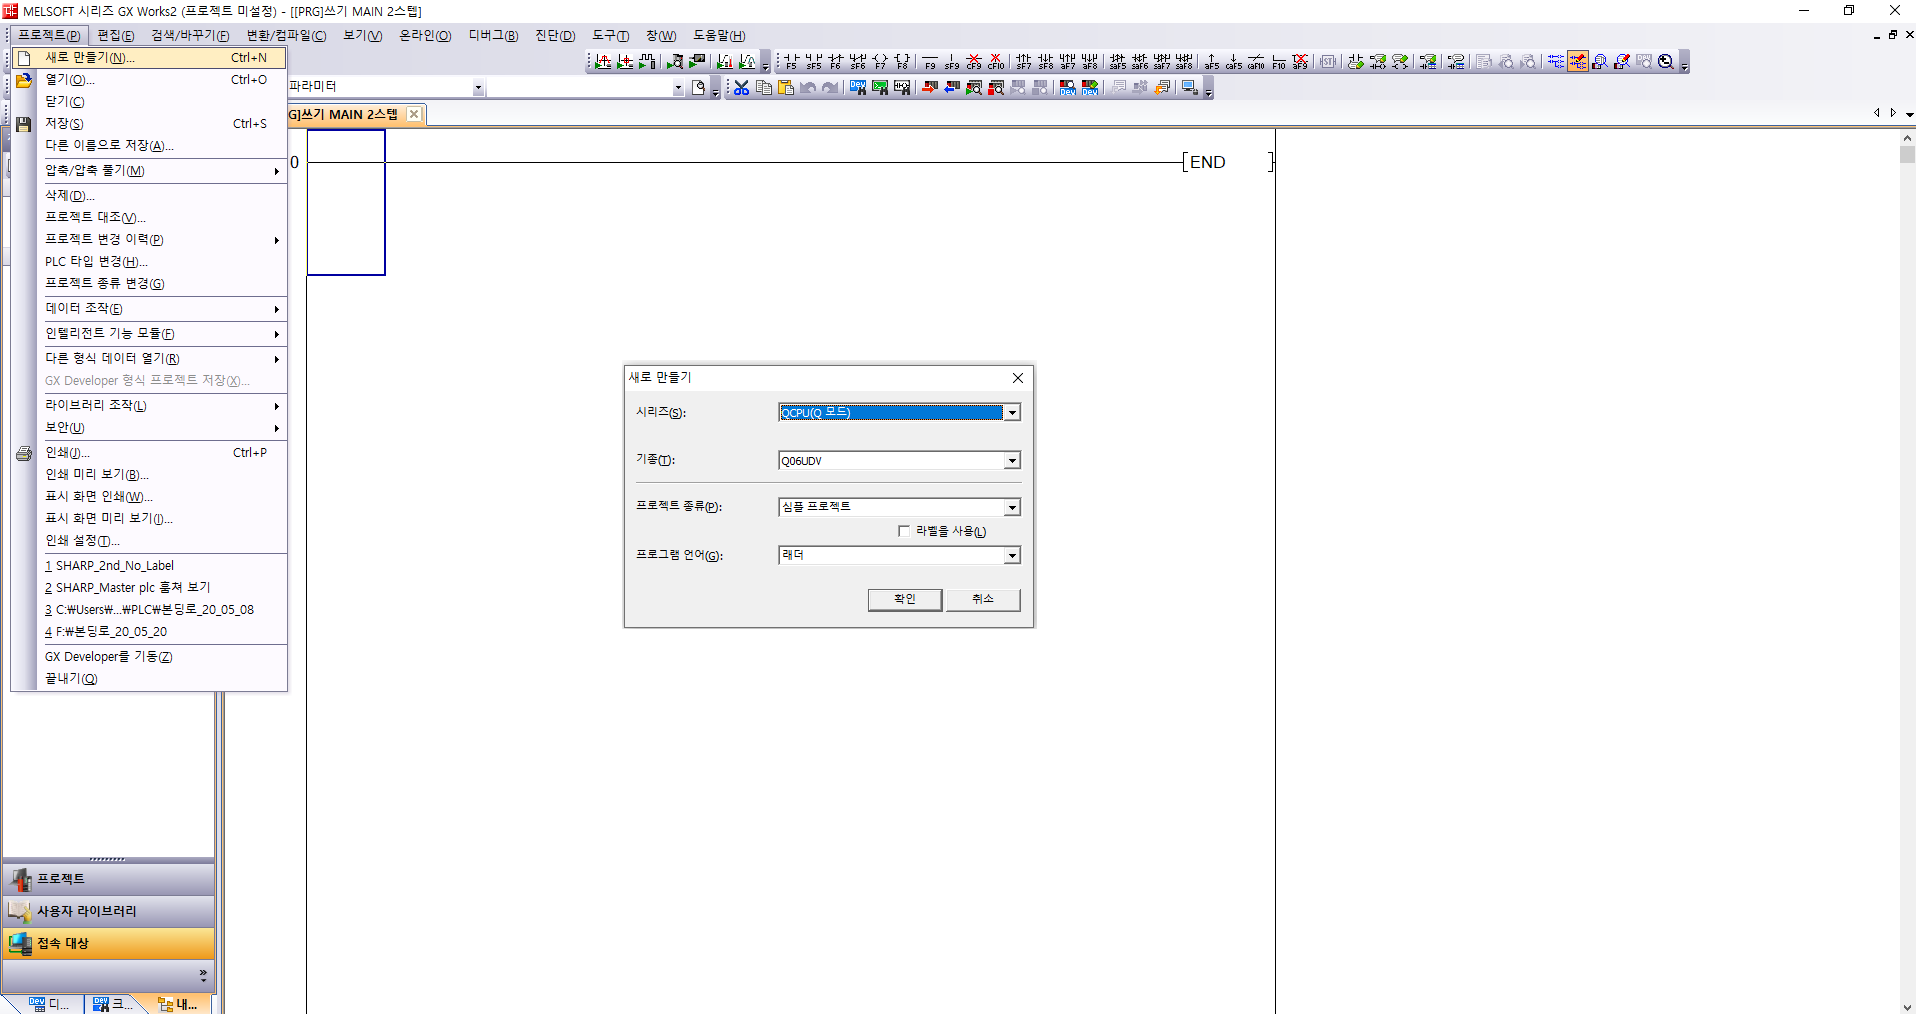Confirm with the 확인 button
The width and height of the screenshot is (1916, 1014).
pyautogui.click(x=904, y=599)
